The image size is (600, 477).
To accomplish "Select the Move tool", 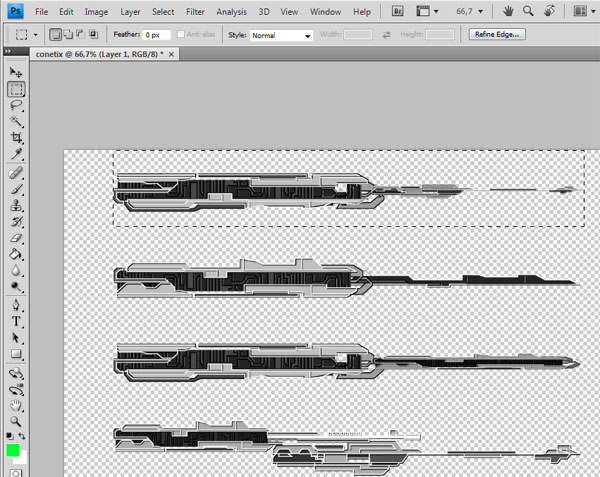I will point(16,72).
